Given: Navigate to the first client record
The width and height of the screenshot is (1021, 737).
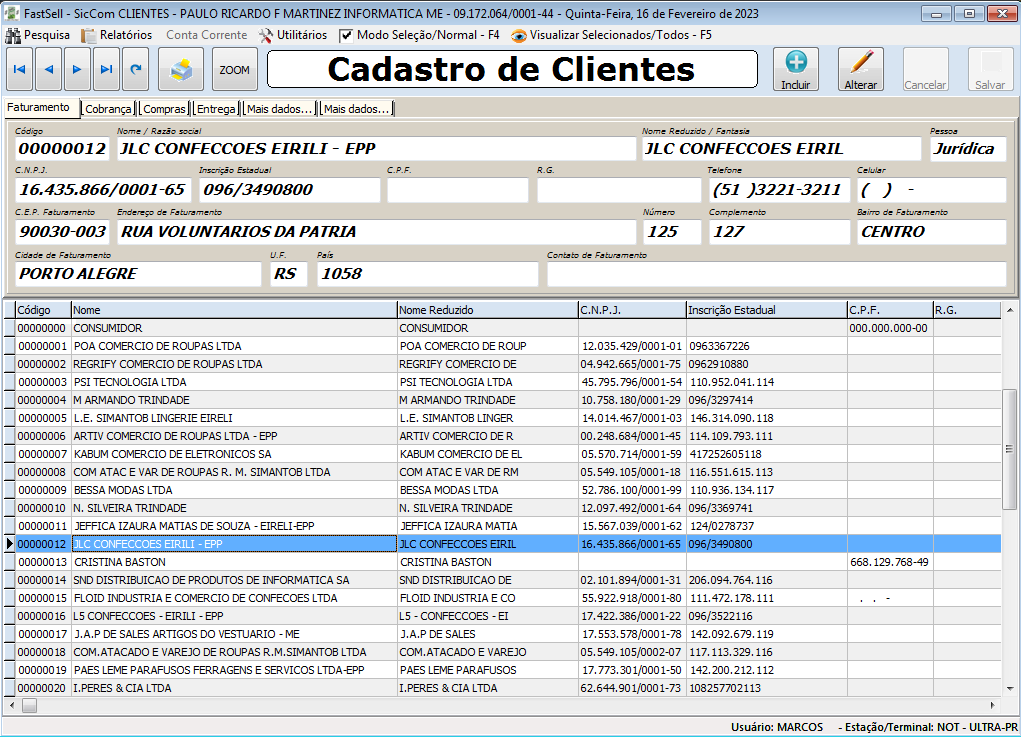Looking at the screenshot, I should pos(20,69).
